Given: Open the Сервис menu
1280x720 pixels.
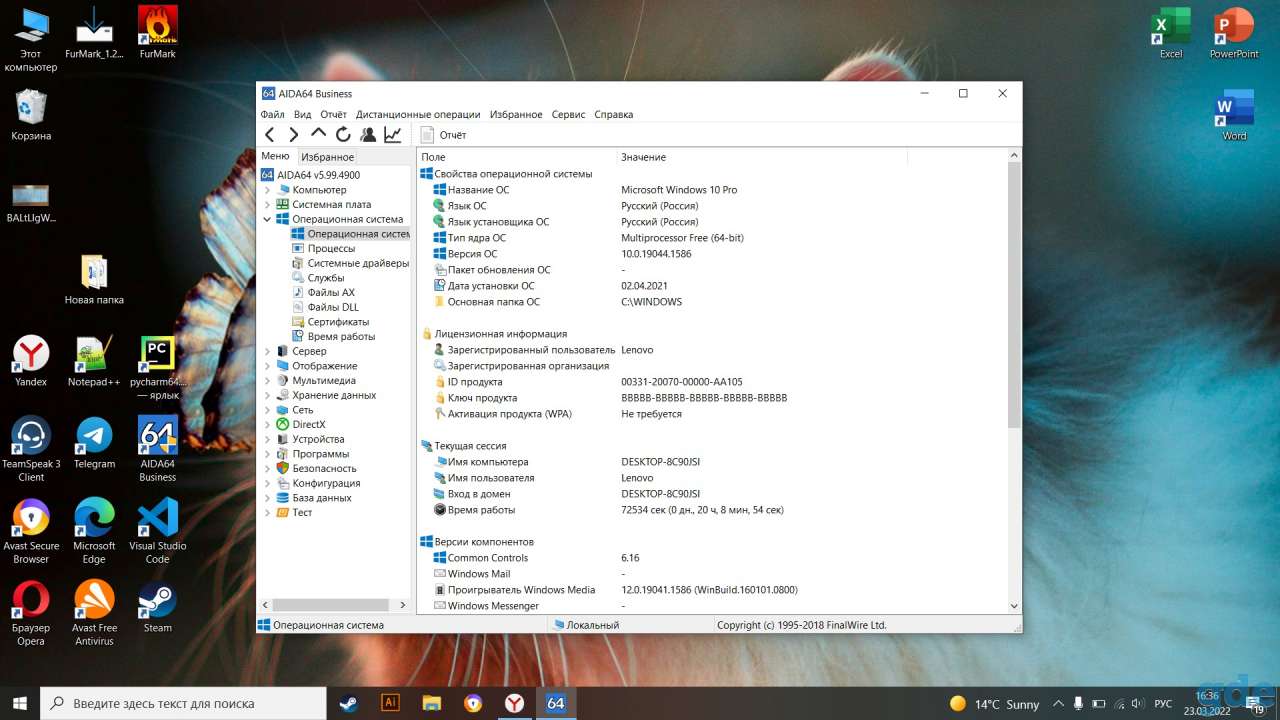Looking at the screenshot, I should [x=568, y=114].
